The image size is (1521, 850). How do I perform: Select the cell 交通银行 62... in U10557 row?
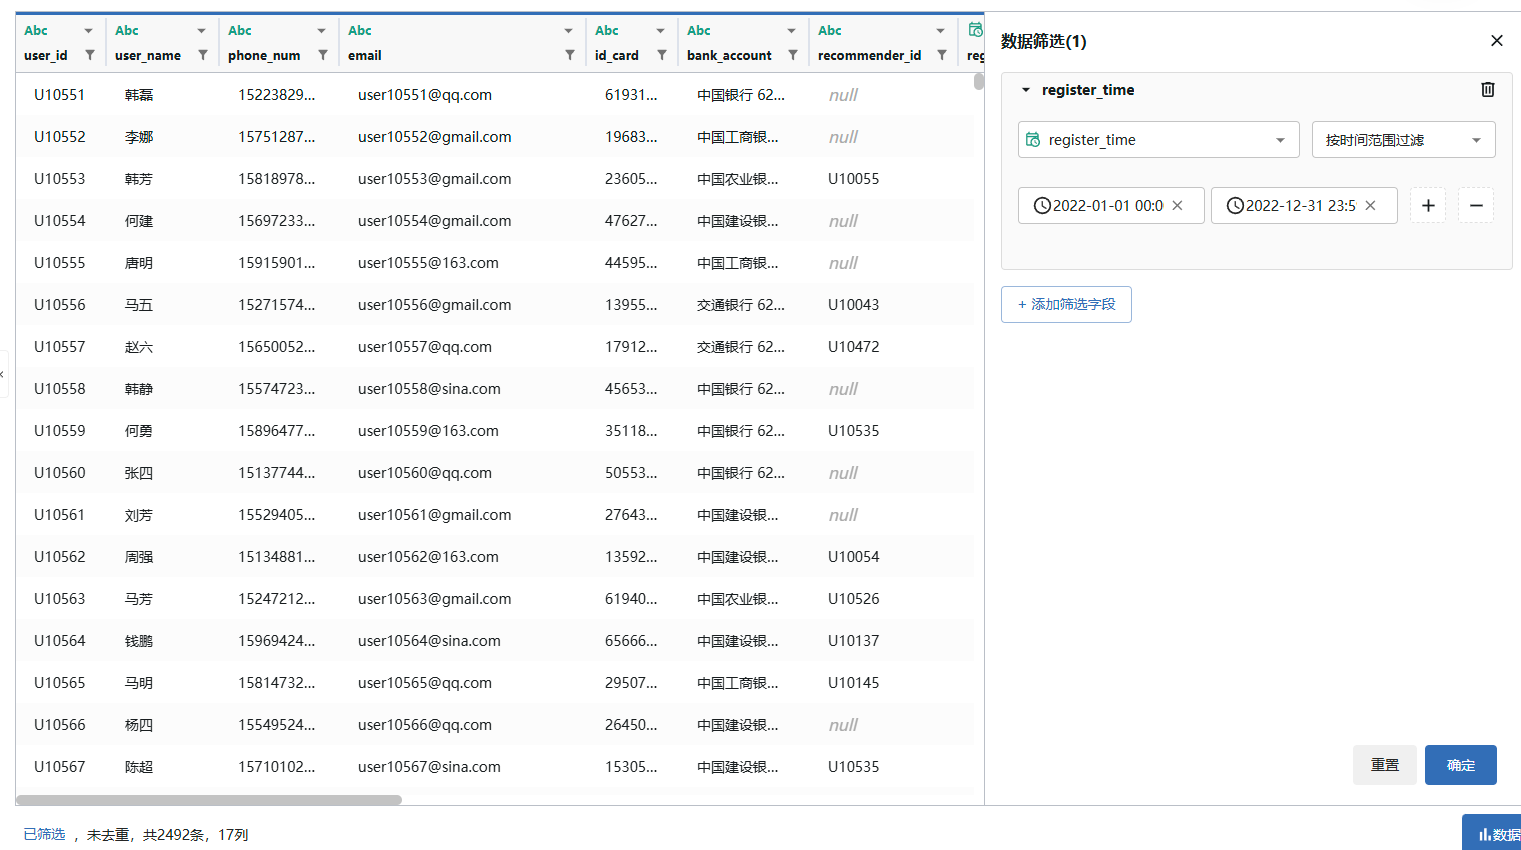pyautogui.click(x=741, y=347)
